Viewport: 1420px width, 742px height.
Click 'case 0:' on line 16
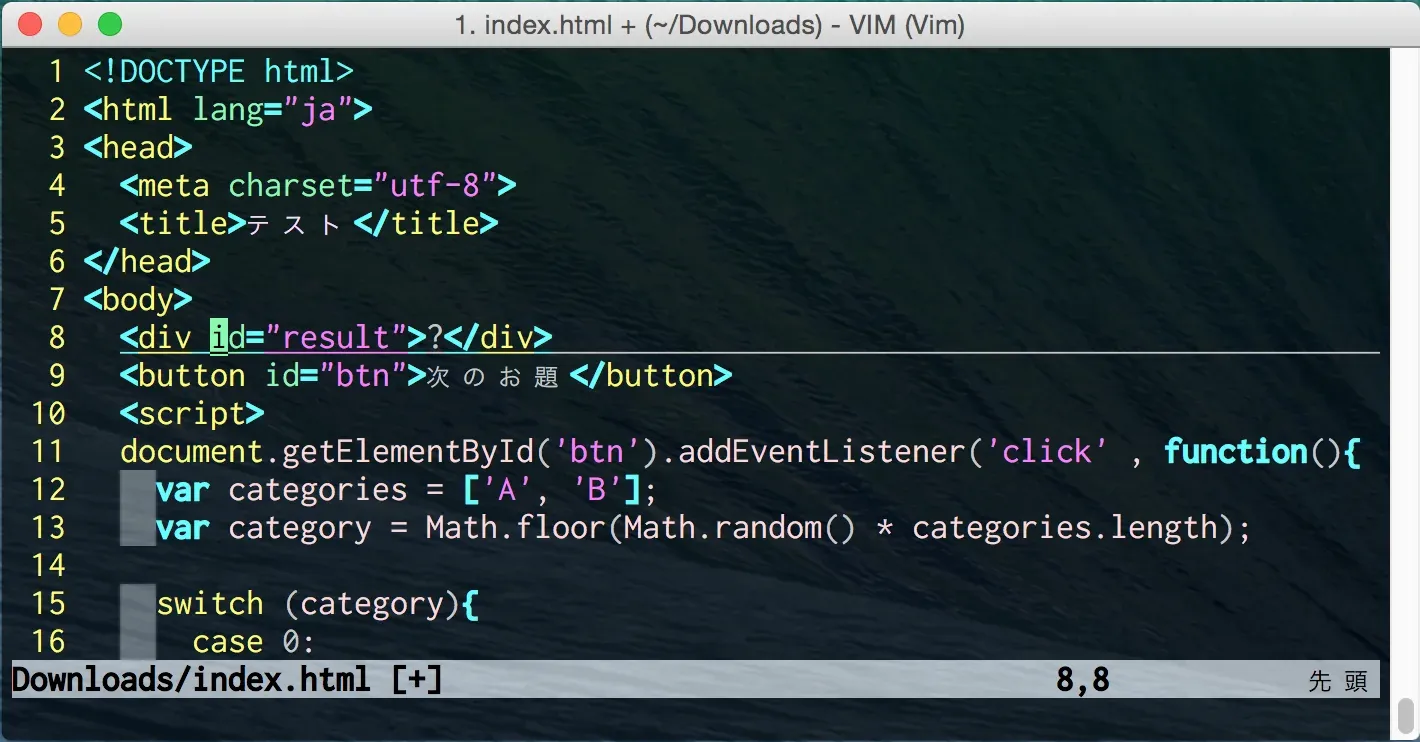pyautogui.click(x=255, y=642)
